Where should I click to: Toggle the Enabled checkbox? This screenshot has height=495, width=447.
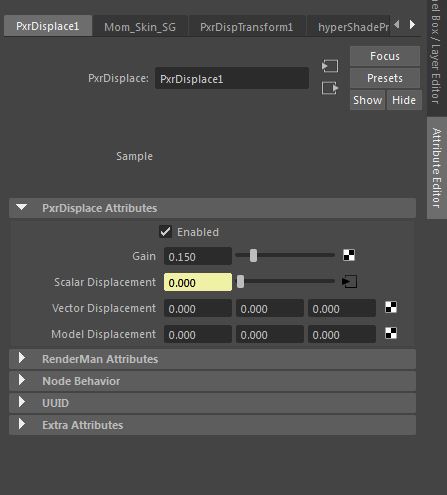pyautogui.click(x=165, y=232)
